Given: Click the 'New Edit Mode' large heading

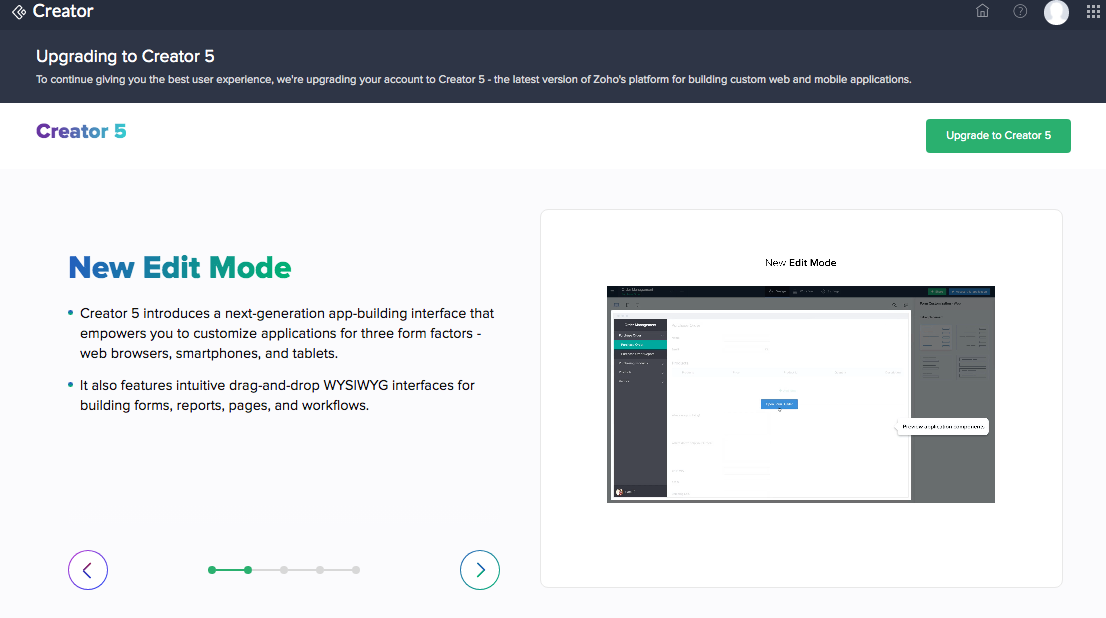Looking at the screenshot, I should 180,268.
